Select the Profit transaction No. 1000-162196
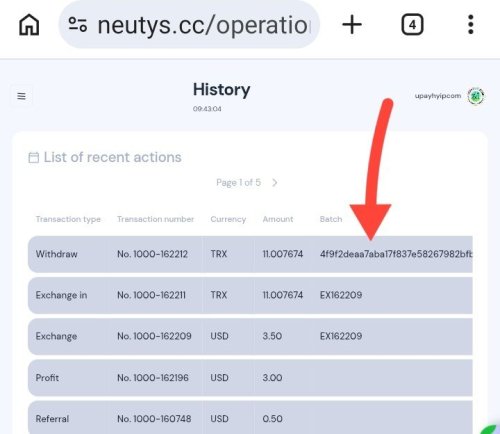 (250, 378)
